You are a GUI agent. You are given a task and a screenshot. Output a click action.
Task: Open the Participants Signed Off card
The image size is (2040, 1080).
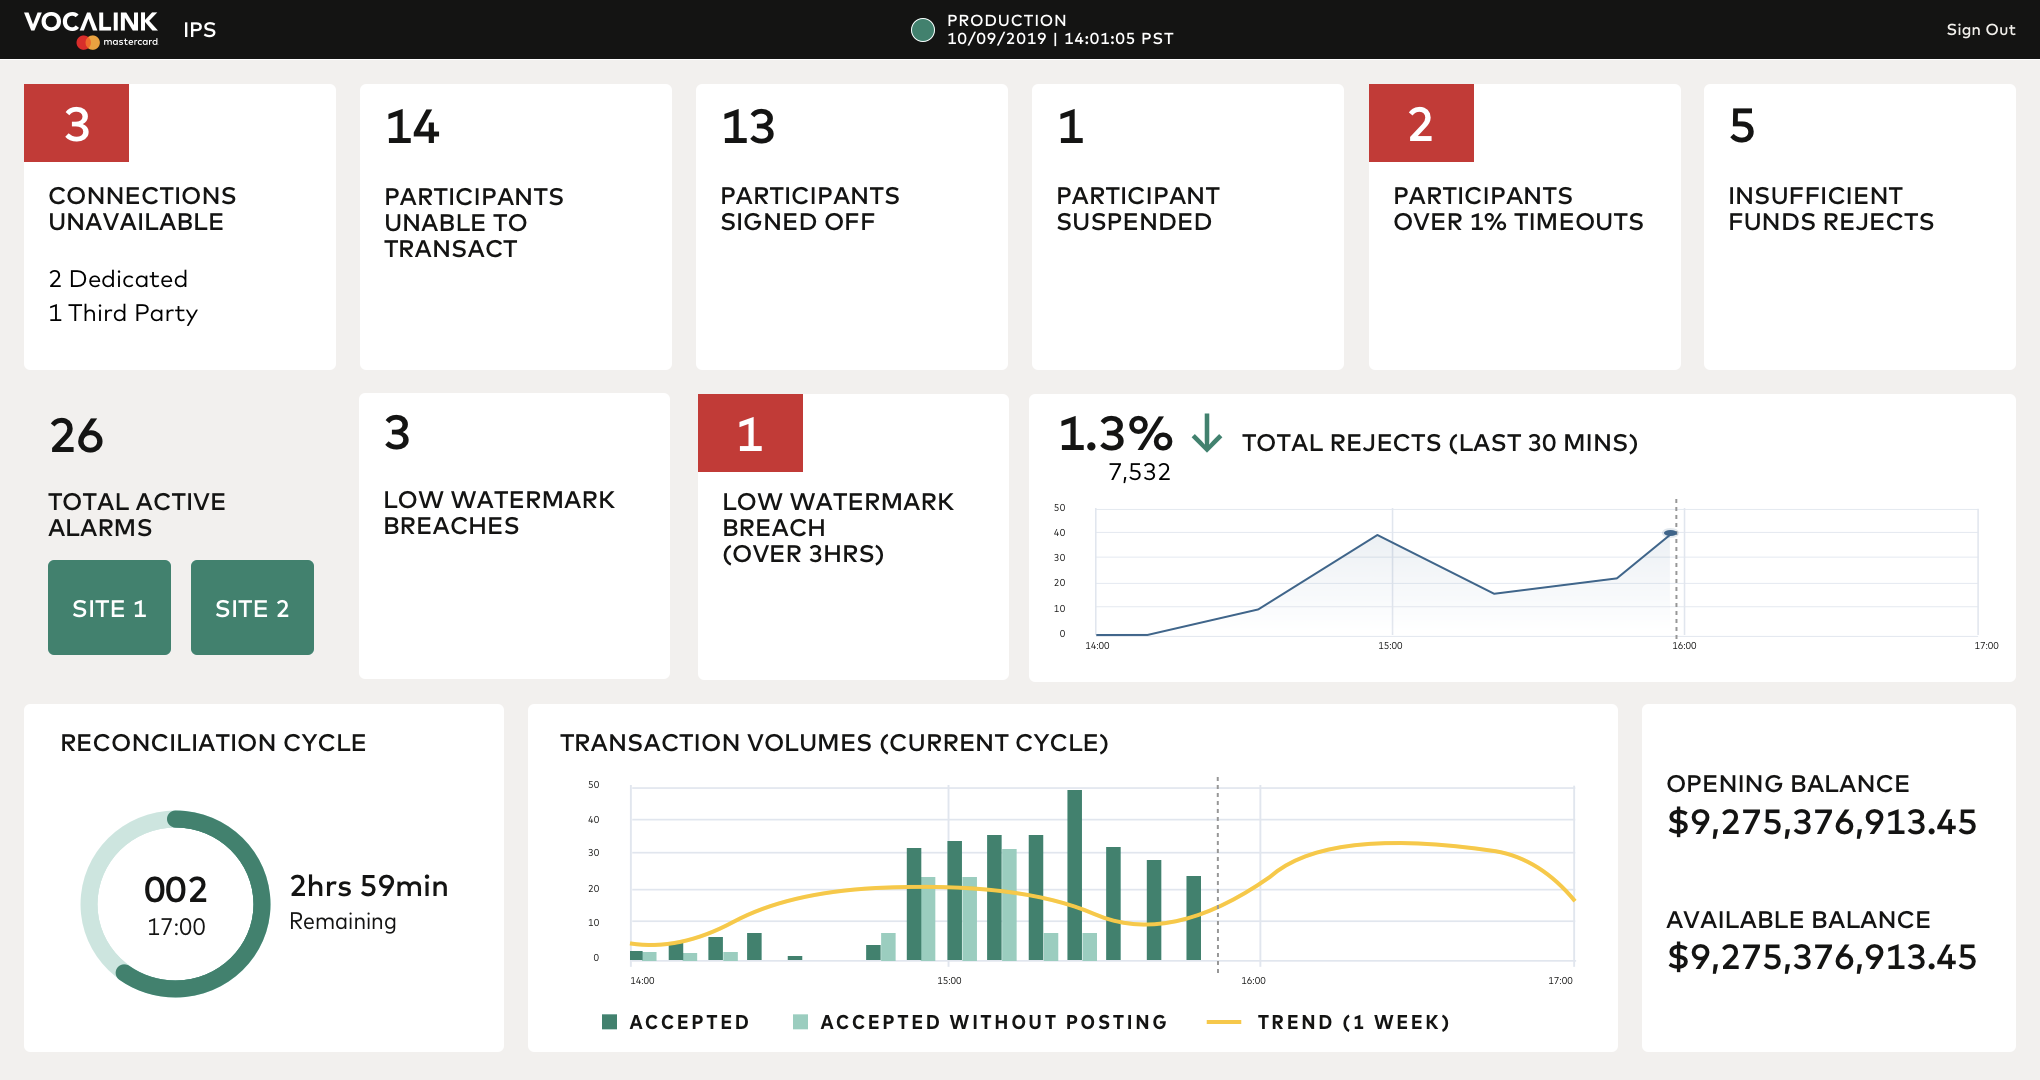852,227
